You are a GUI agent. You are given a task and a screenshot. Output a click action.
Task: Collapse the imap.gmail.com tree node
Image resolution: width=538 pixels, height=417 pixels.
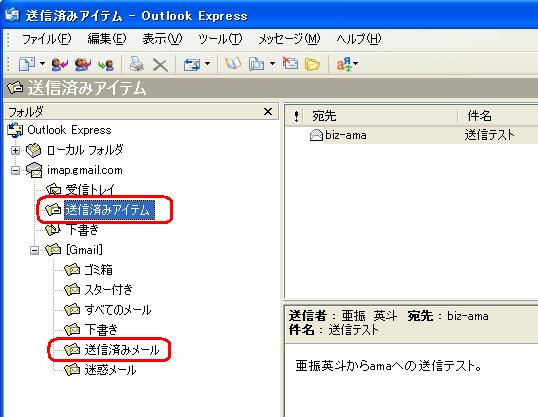15,170
